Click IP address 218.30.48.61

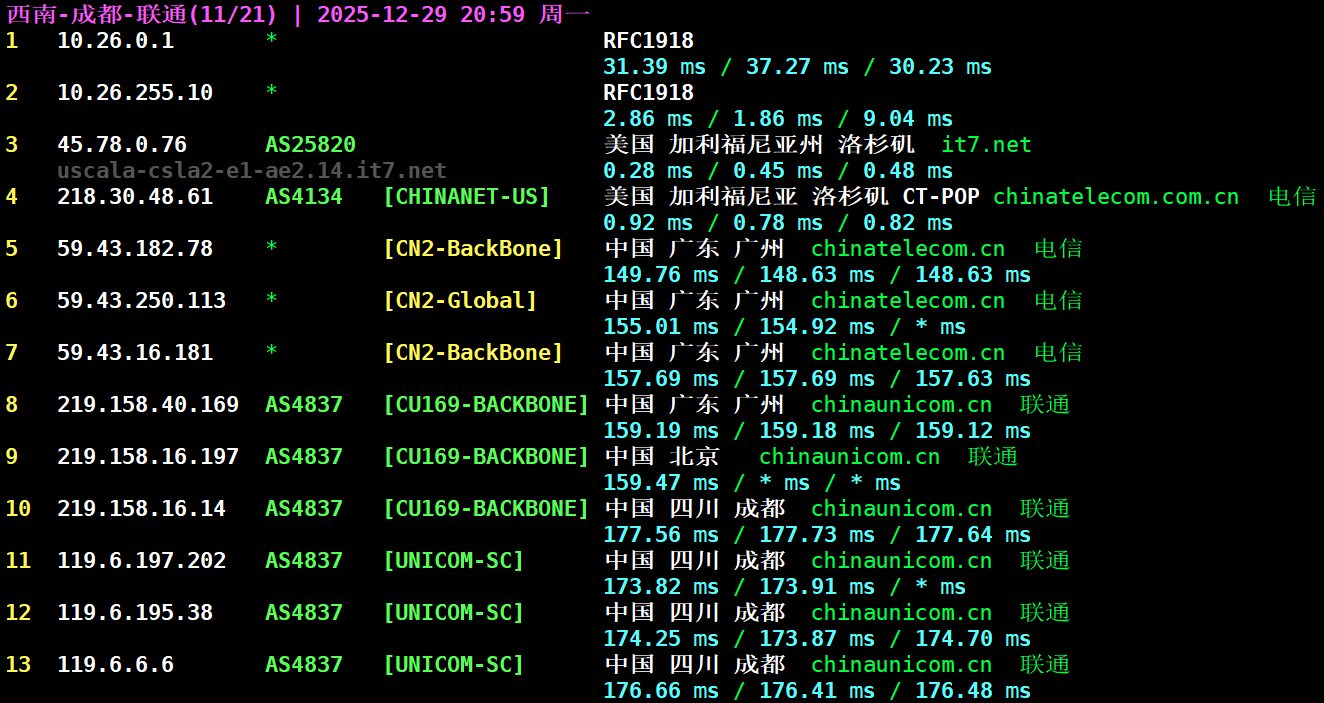(x=135, y=197)
